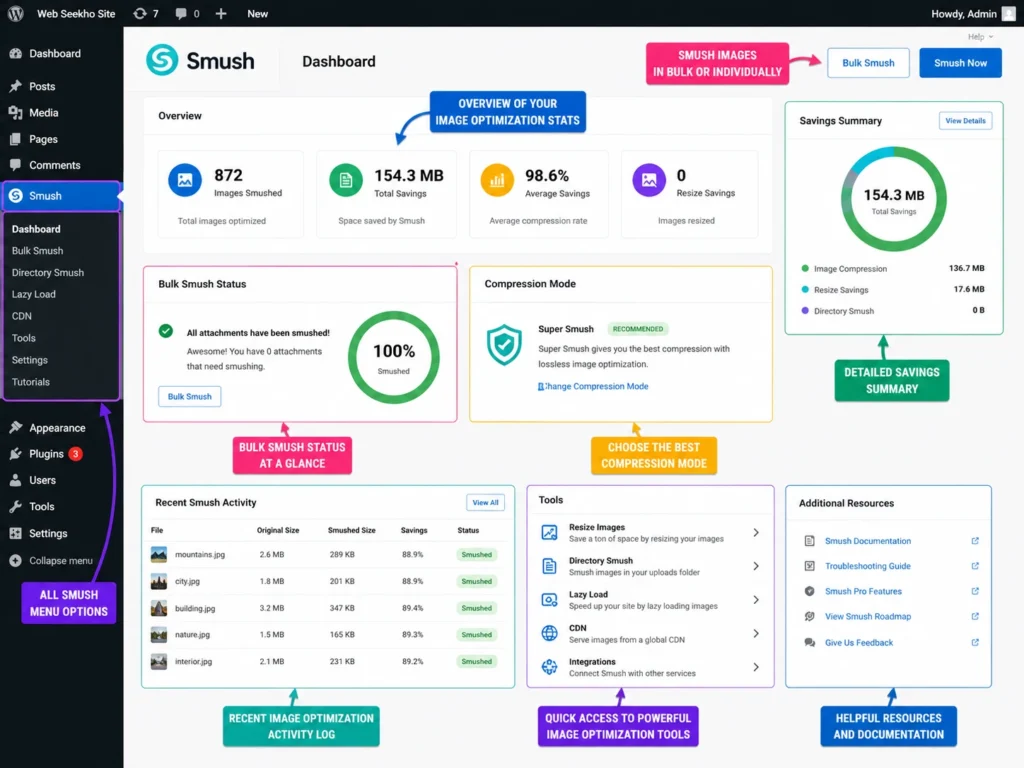Open CDN submenu item in sidebar
The image size is (1024, 768).
(22, 316)
